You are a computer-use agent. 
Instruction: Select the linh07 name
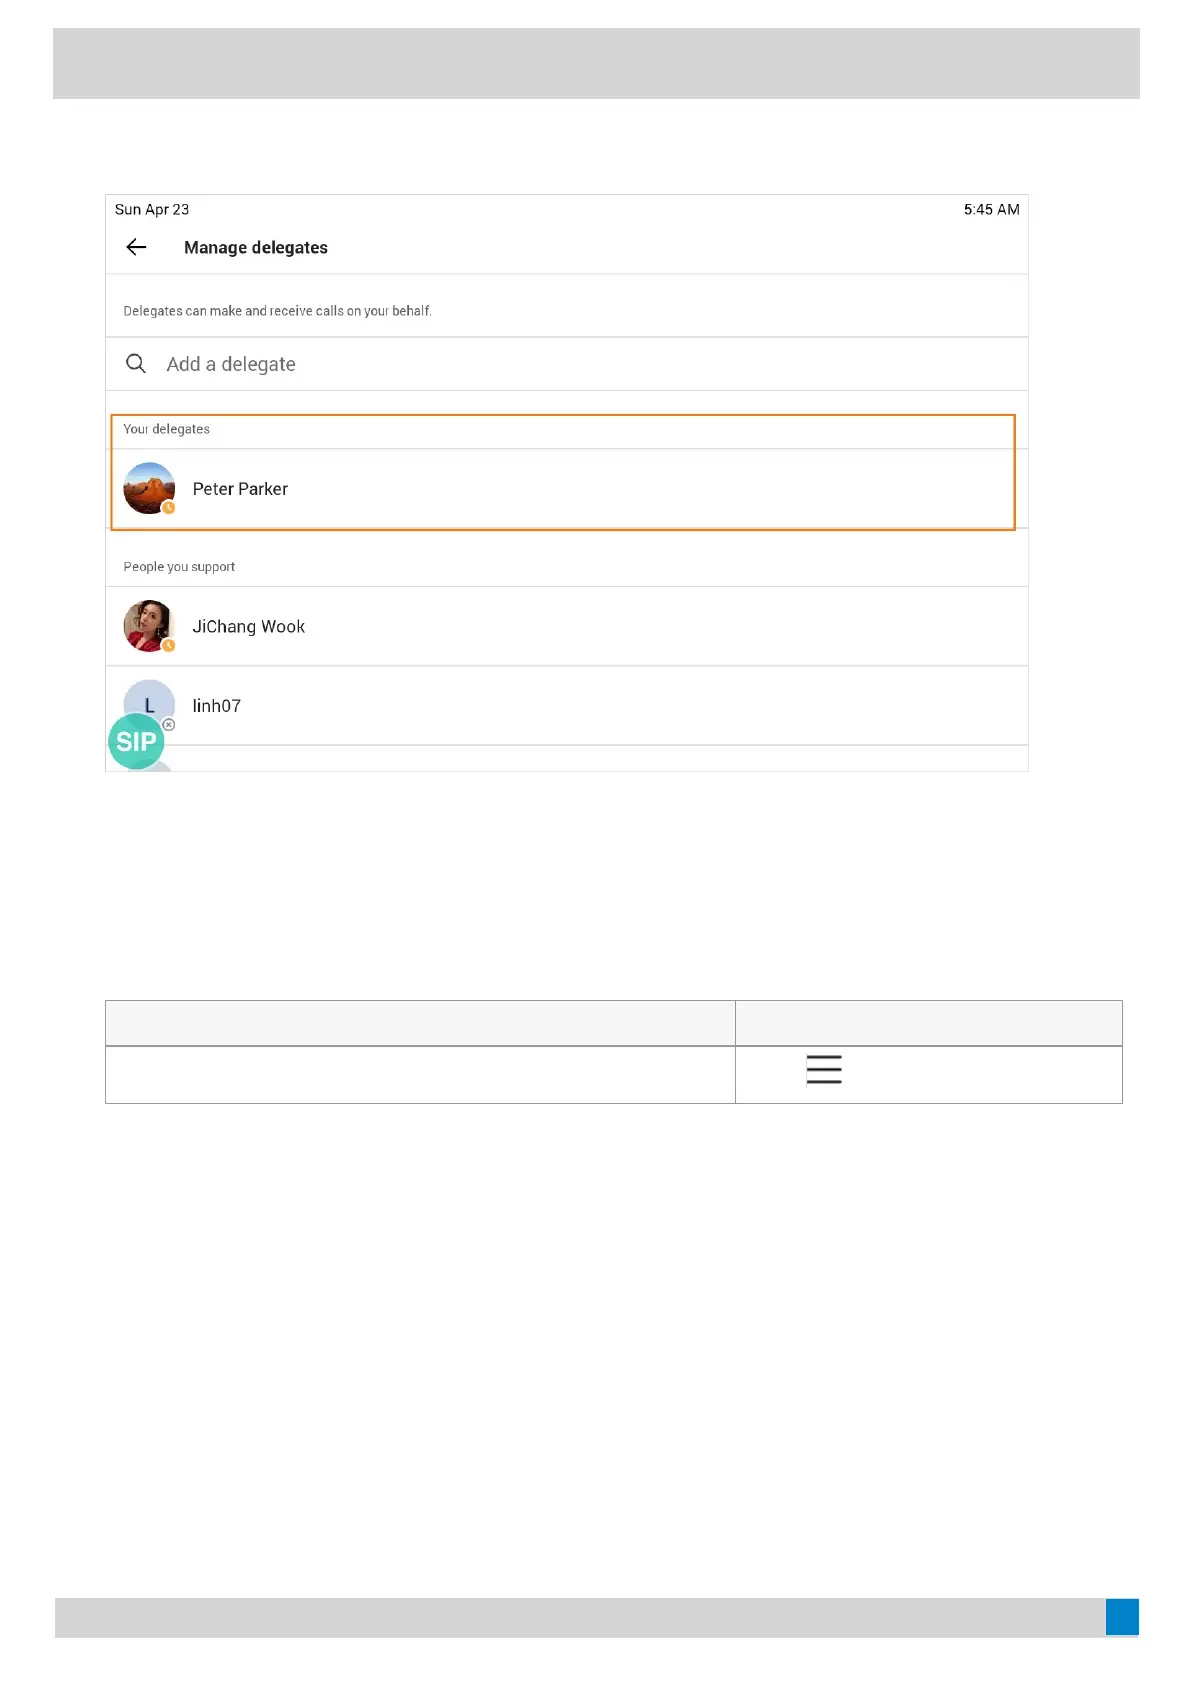point(217,706)
